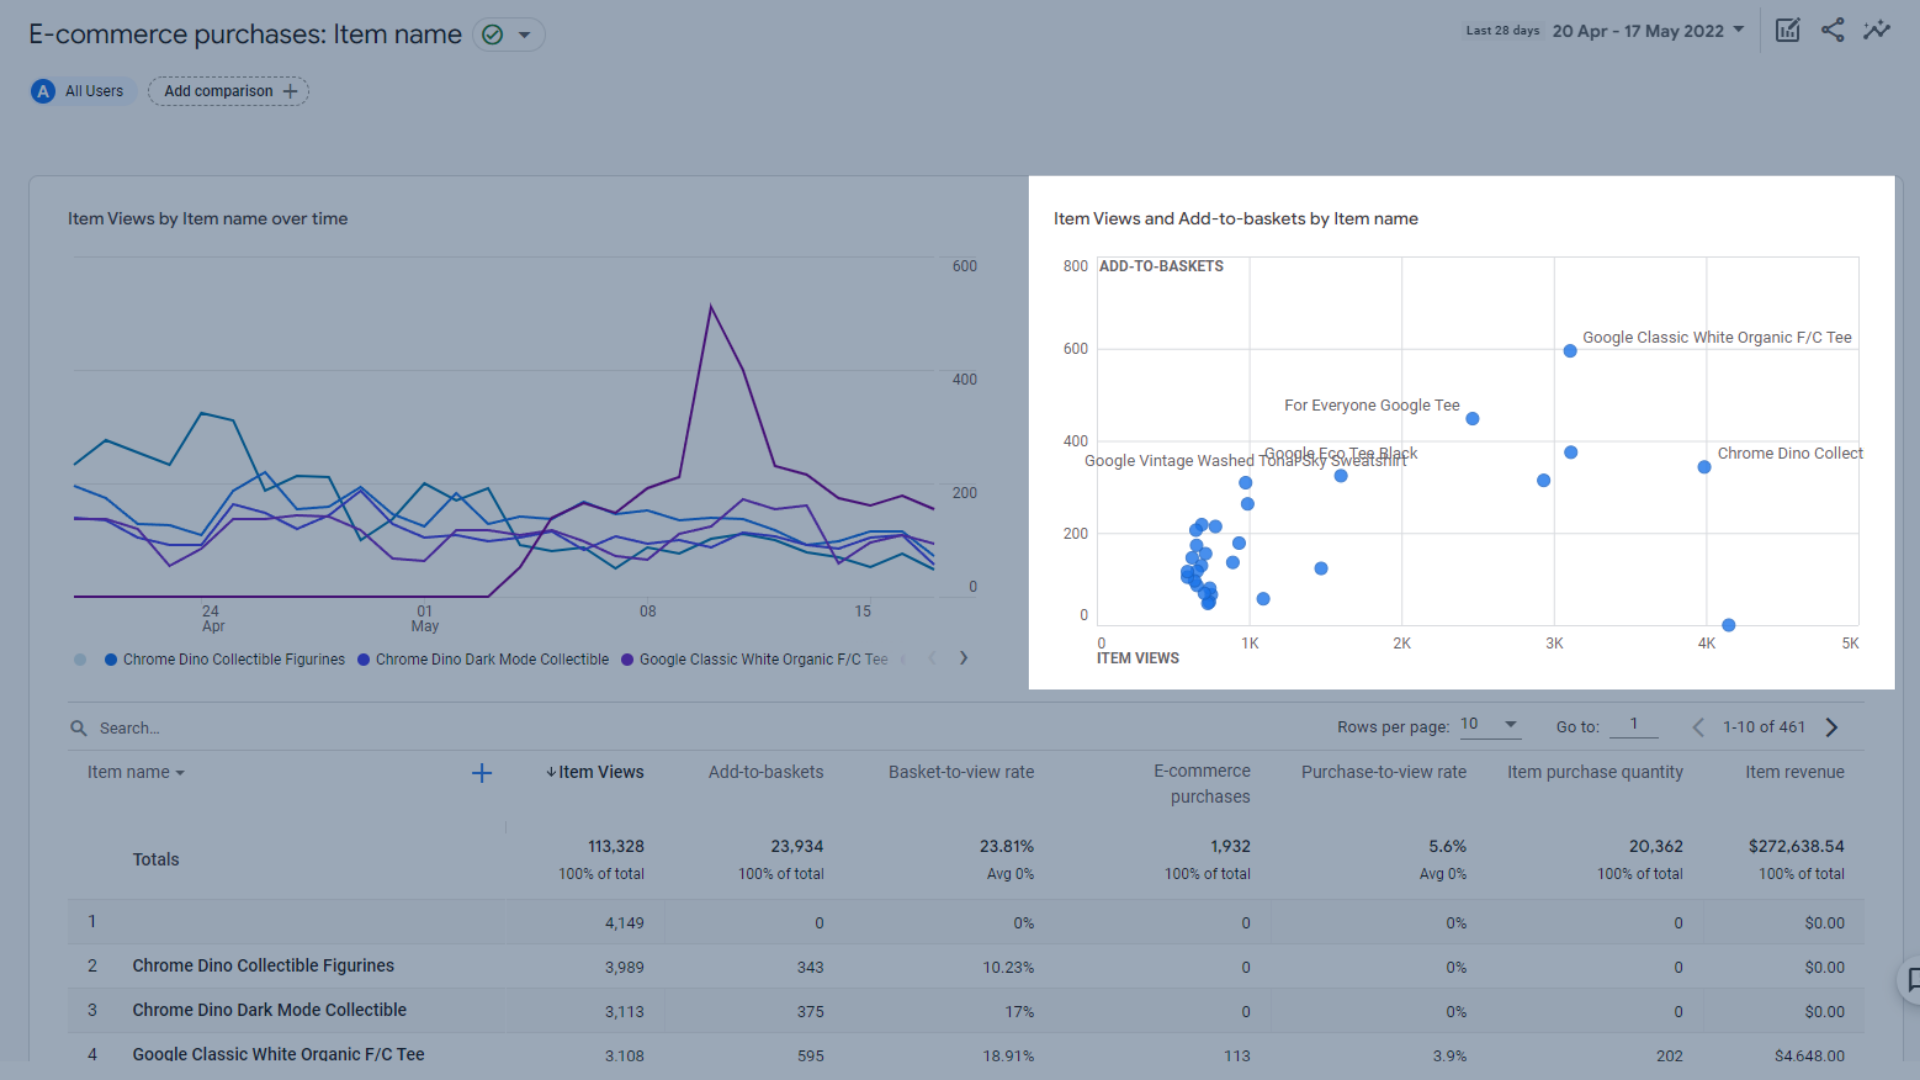Screen dimensions: 1920x1080
Task: Click the Go to page input field
Action: point(1633,725)
